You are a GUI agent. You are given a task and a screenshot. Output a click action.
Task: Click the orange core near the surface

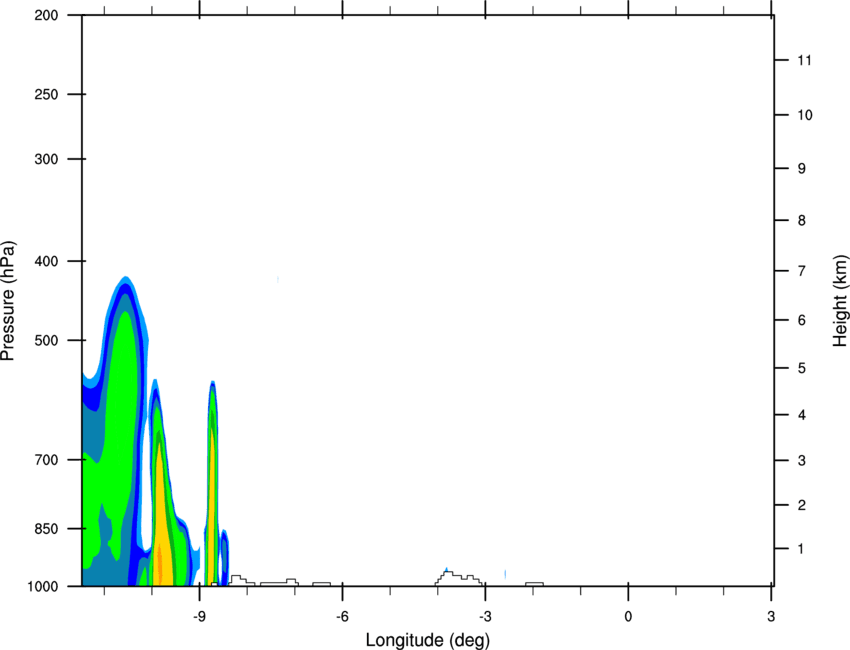[x=159, y=564]
